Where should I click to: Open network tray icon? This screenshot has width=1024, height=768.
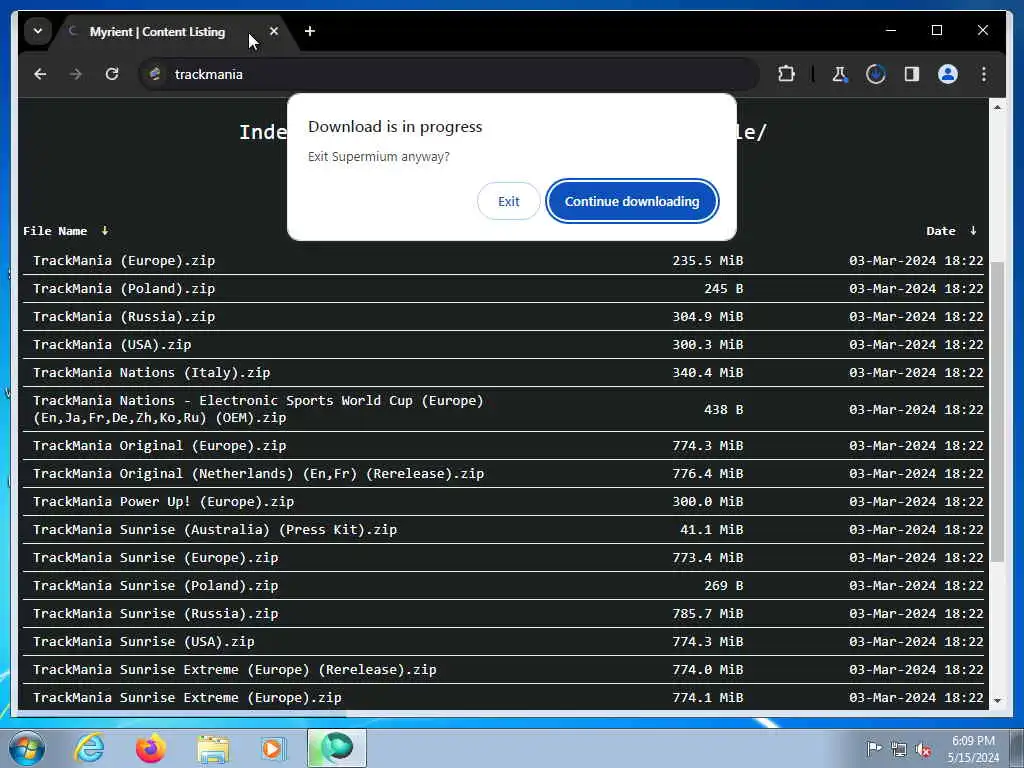coord(899,749)
